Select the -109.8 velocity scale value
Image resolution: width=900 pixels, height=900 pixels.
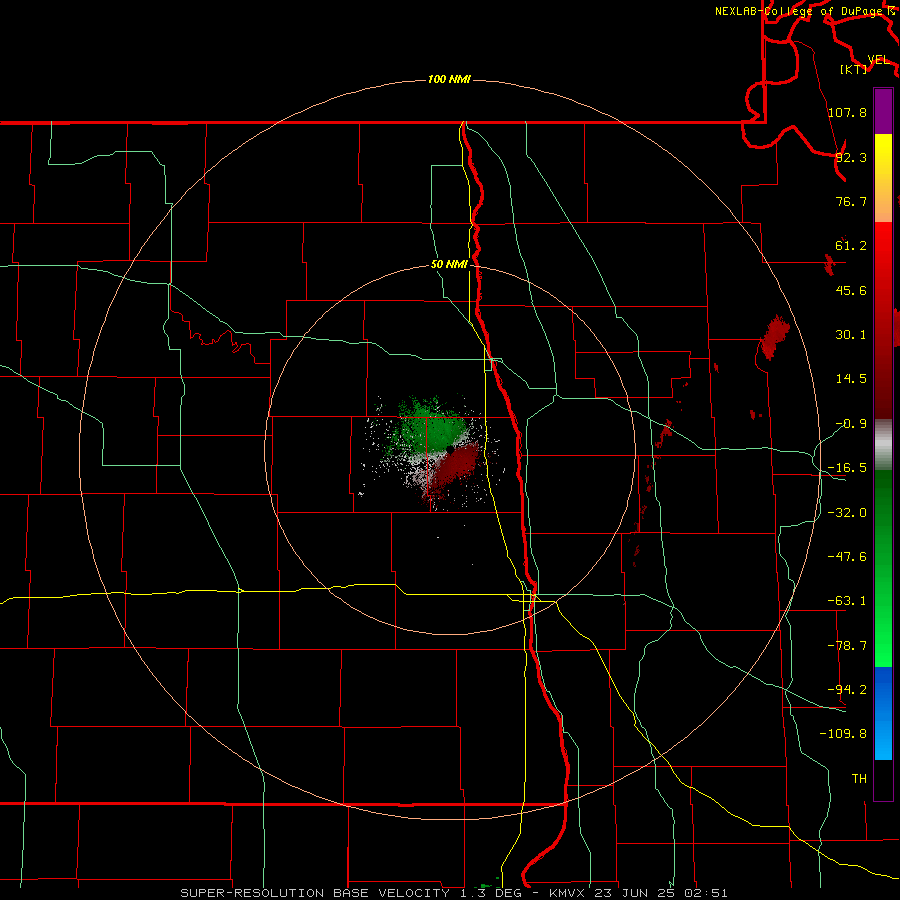click(843, 734)
